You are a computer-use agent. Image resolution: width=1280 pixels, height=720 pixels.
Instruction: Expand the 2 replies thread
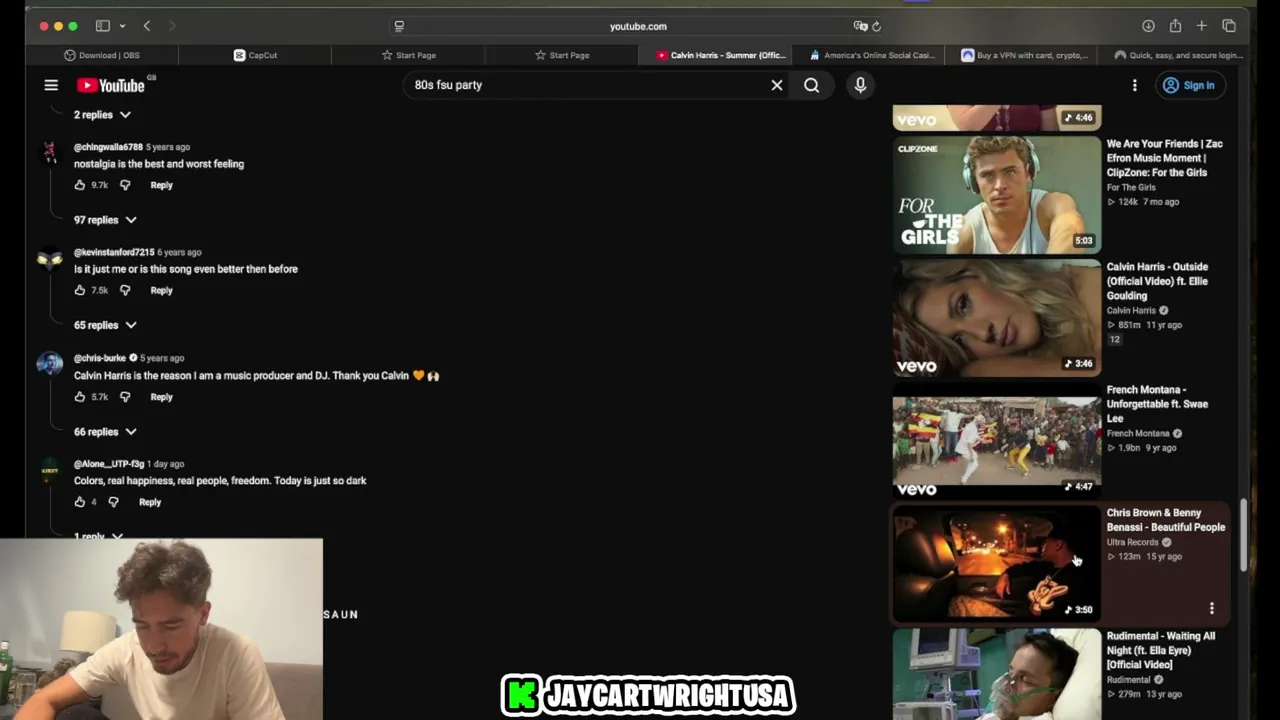click(x=102, y=115)
